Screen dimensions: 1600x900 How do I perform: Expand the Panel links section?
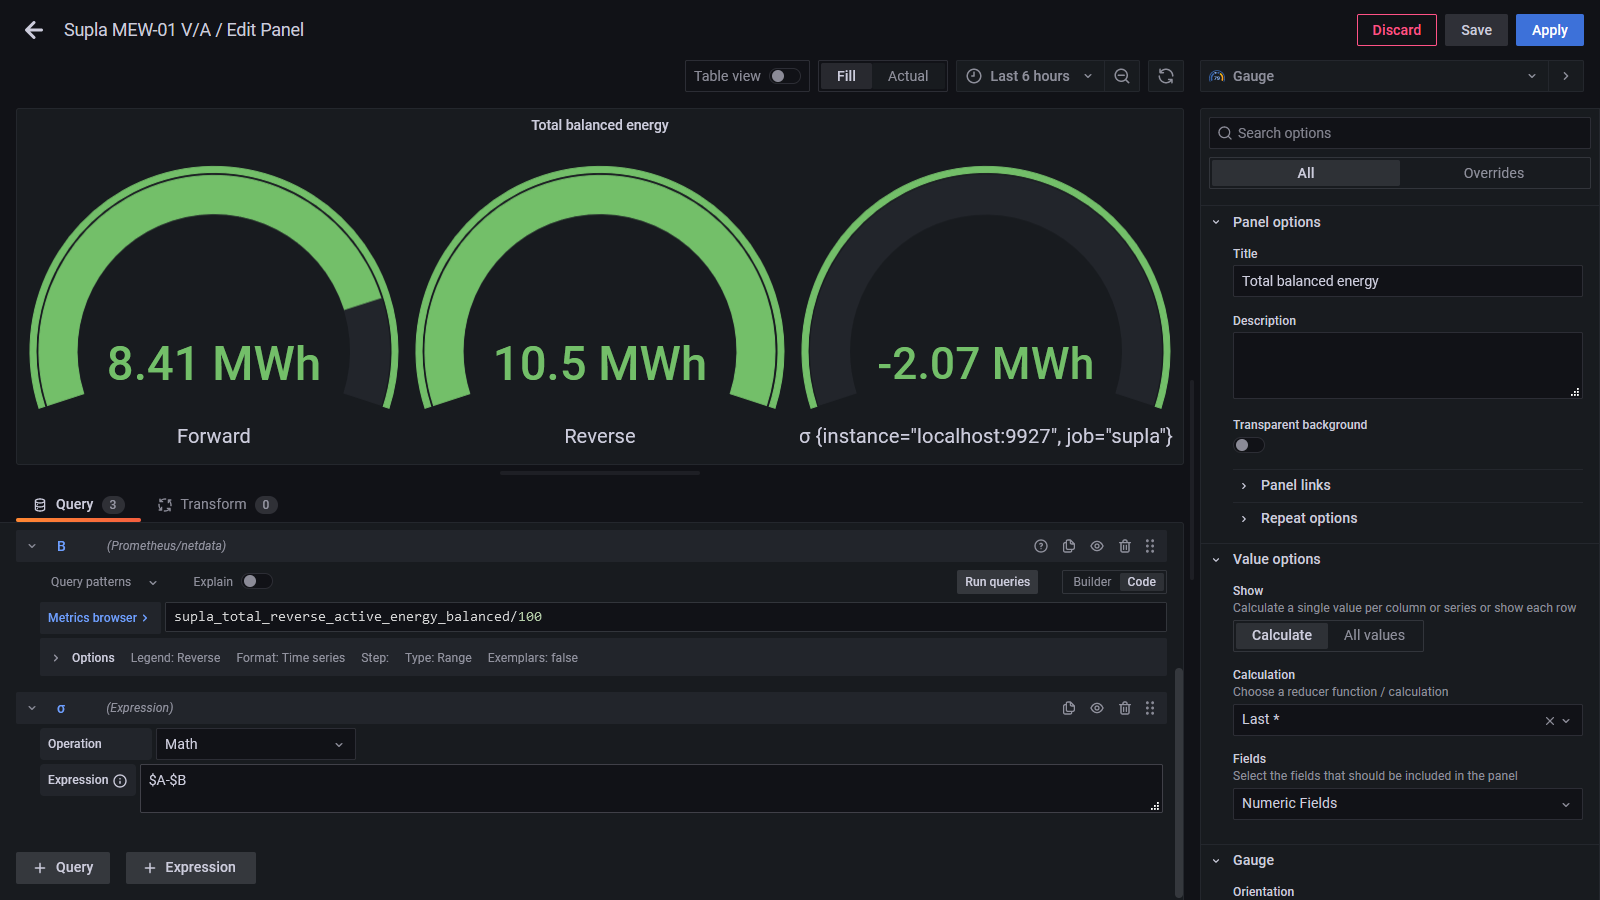tap(1295, 485)
